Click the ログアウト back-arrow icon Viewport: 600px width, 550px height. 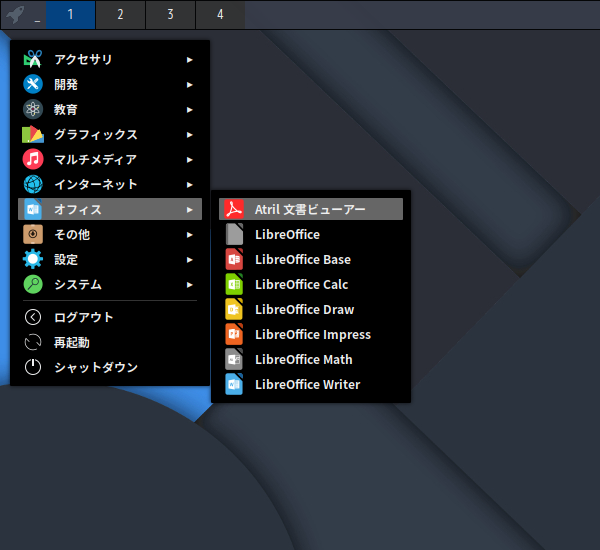pos(33,317)
